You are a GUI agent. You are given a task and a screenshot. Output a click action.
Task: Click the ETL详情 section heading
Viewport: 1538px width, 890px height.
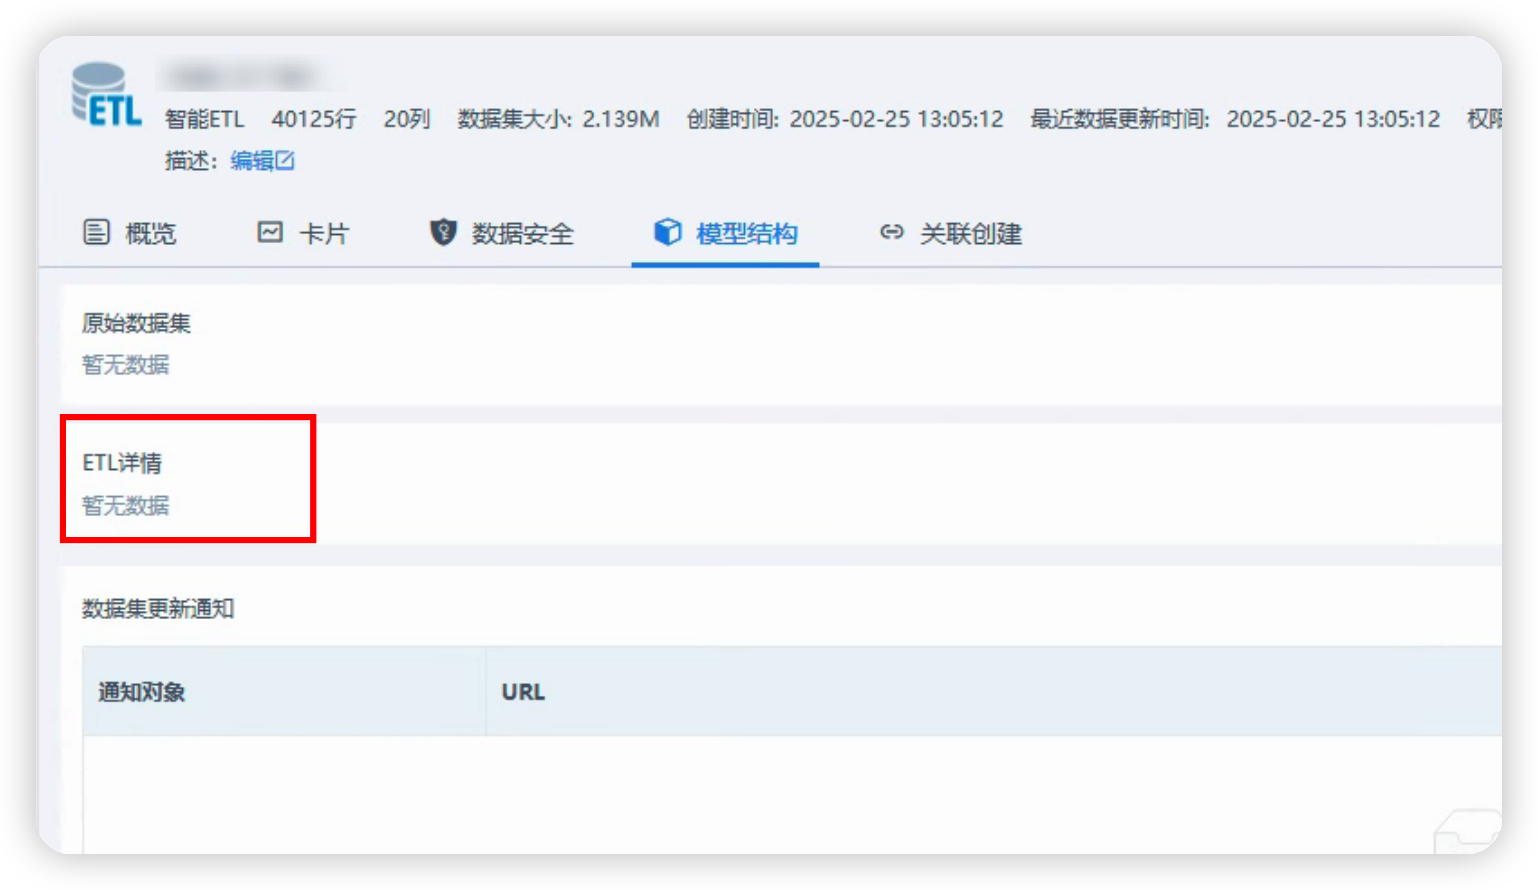[x=122, y=463]
